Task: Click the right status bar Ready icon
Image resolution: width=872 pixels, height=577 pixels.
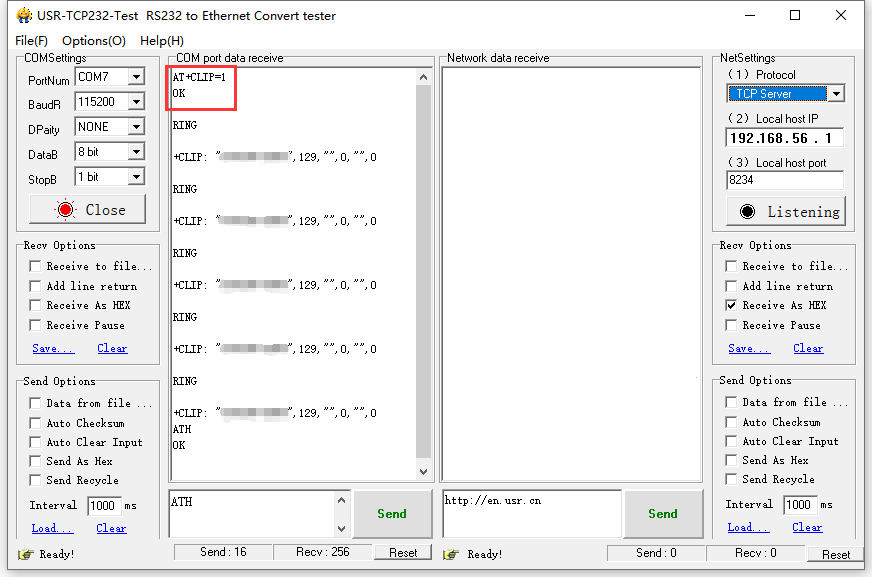Action: (x=452, y=554)
